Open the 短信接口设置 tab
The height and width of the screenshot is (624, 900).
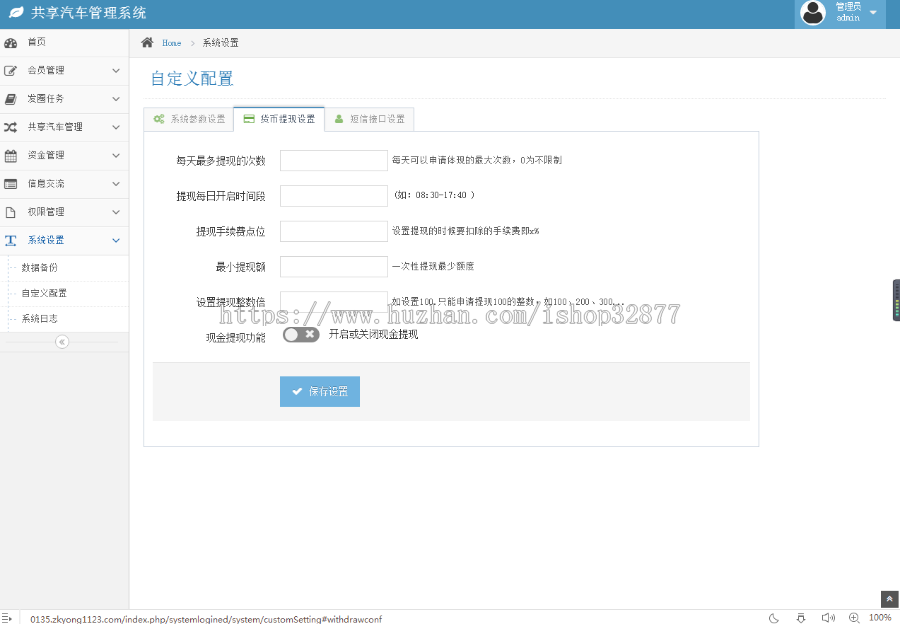[370, 118]
